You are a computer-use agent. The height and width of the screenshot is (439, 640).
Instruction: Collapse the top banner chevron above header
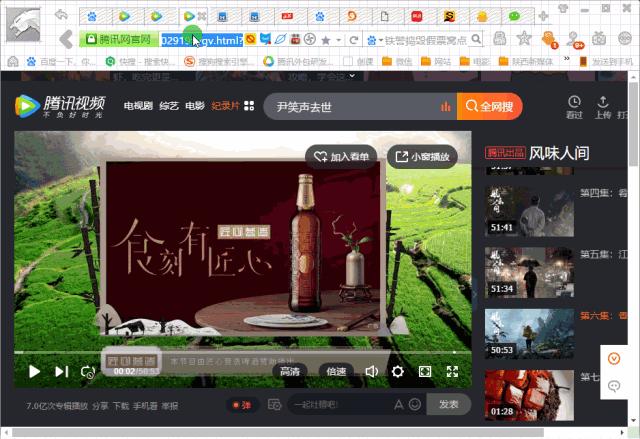(352, 75)
